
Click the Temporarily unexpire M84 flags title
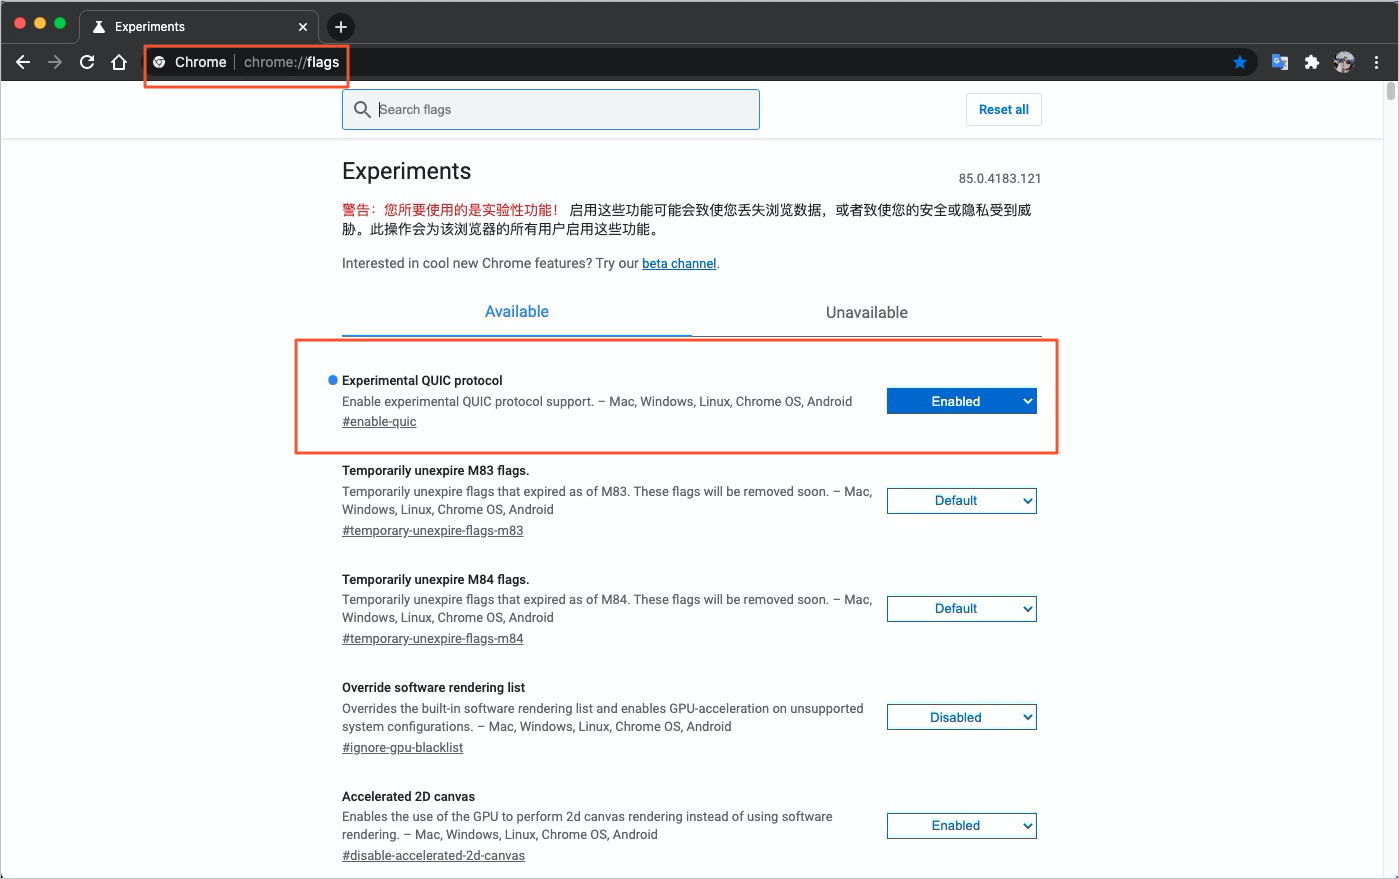[436, 580]
